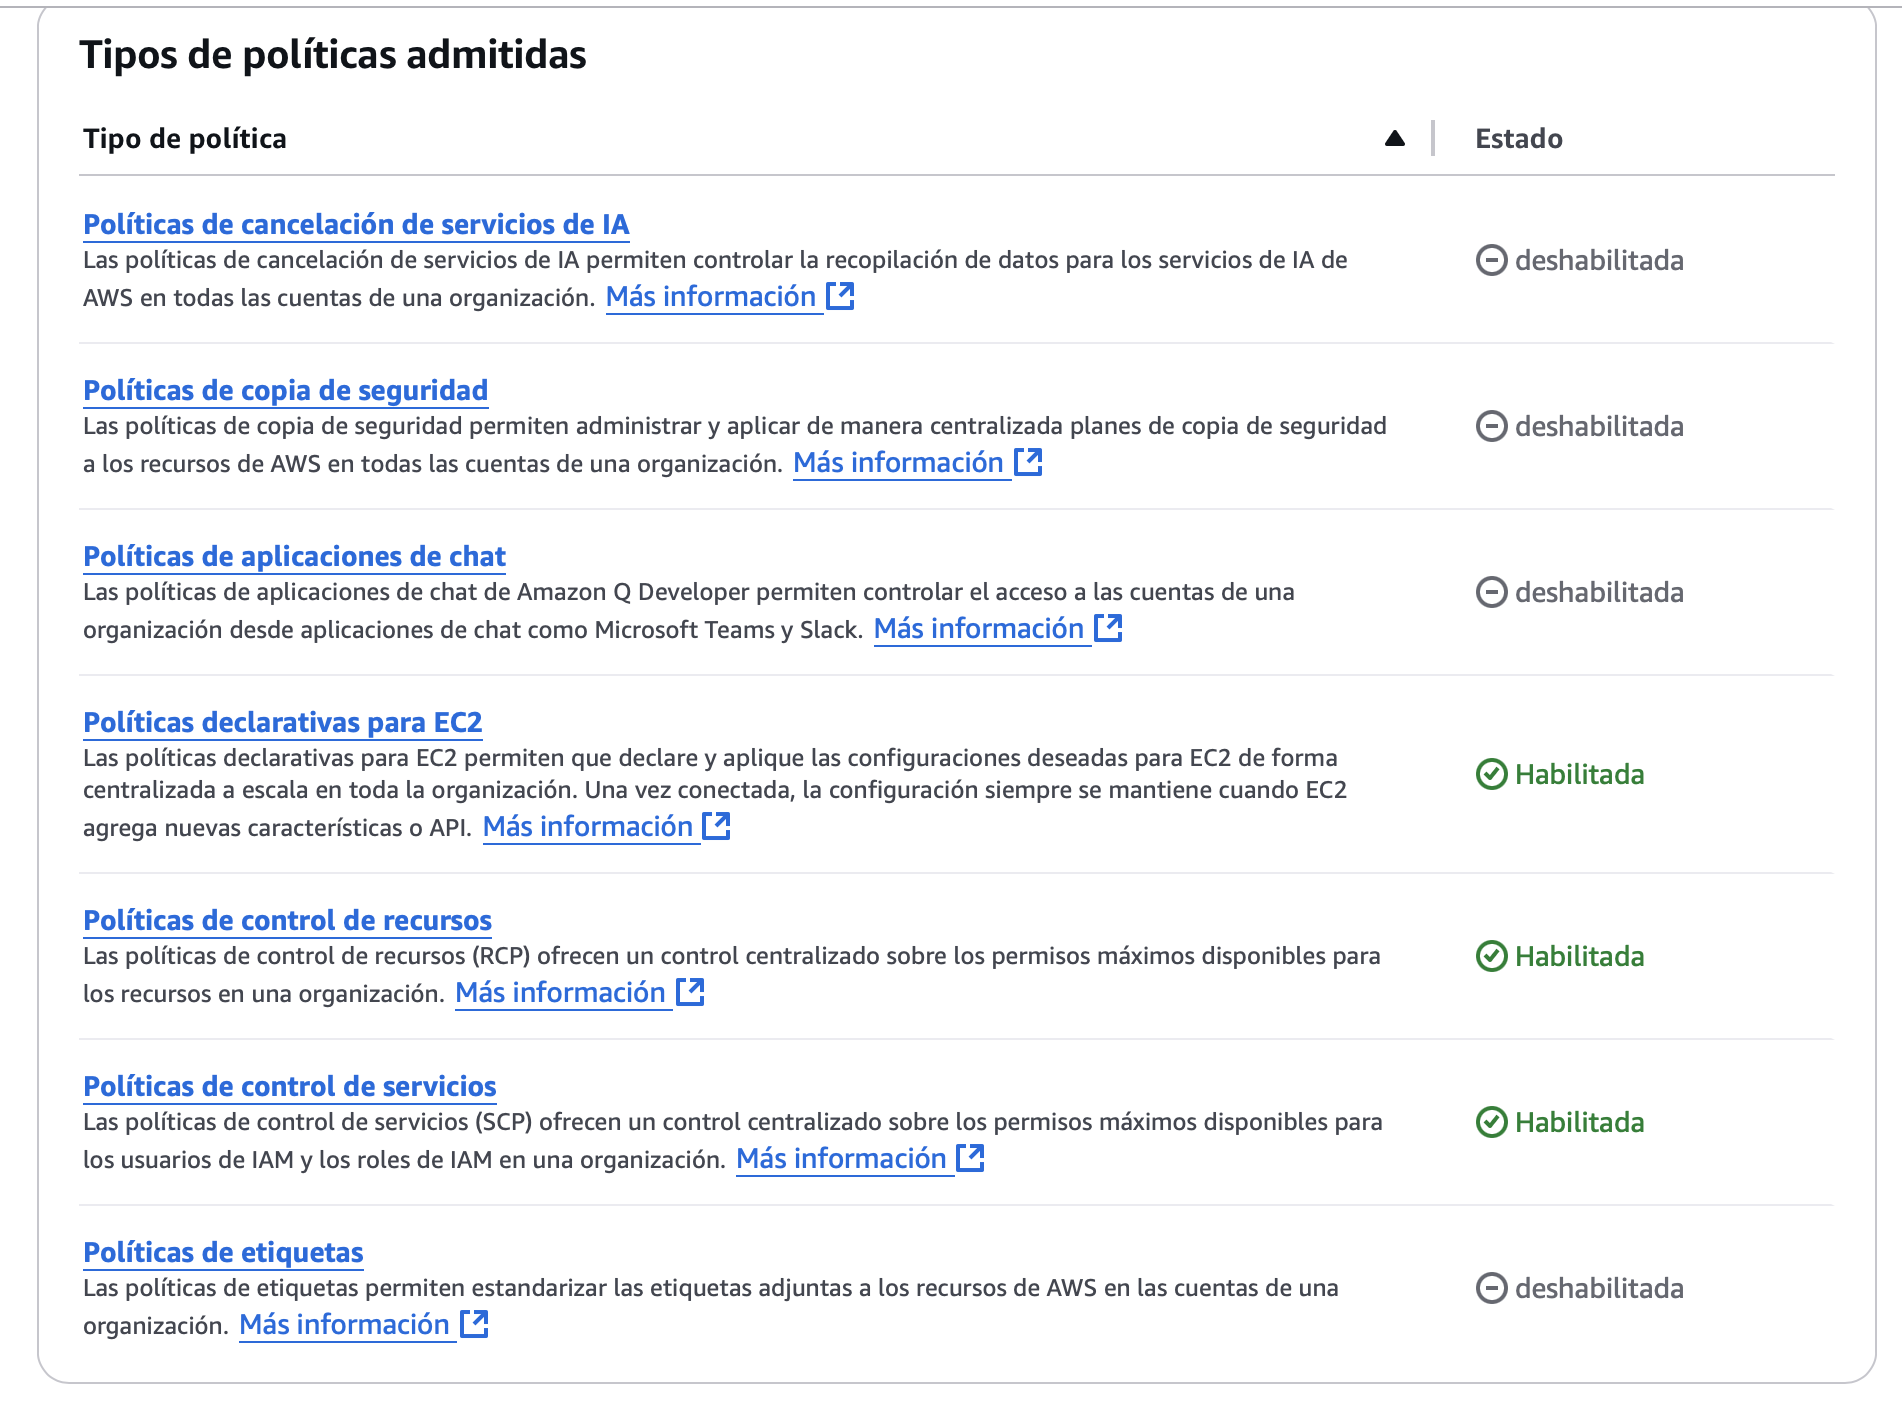Open Políticas de control de servicios link
1902x1408 pixels.
pos(289,1086)
